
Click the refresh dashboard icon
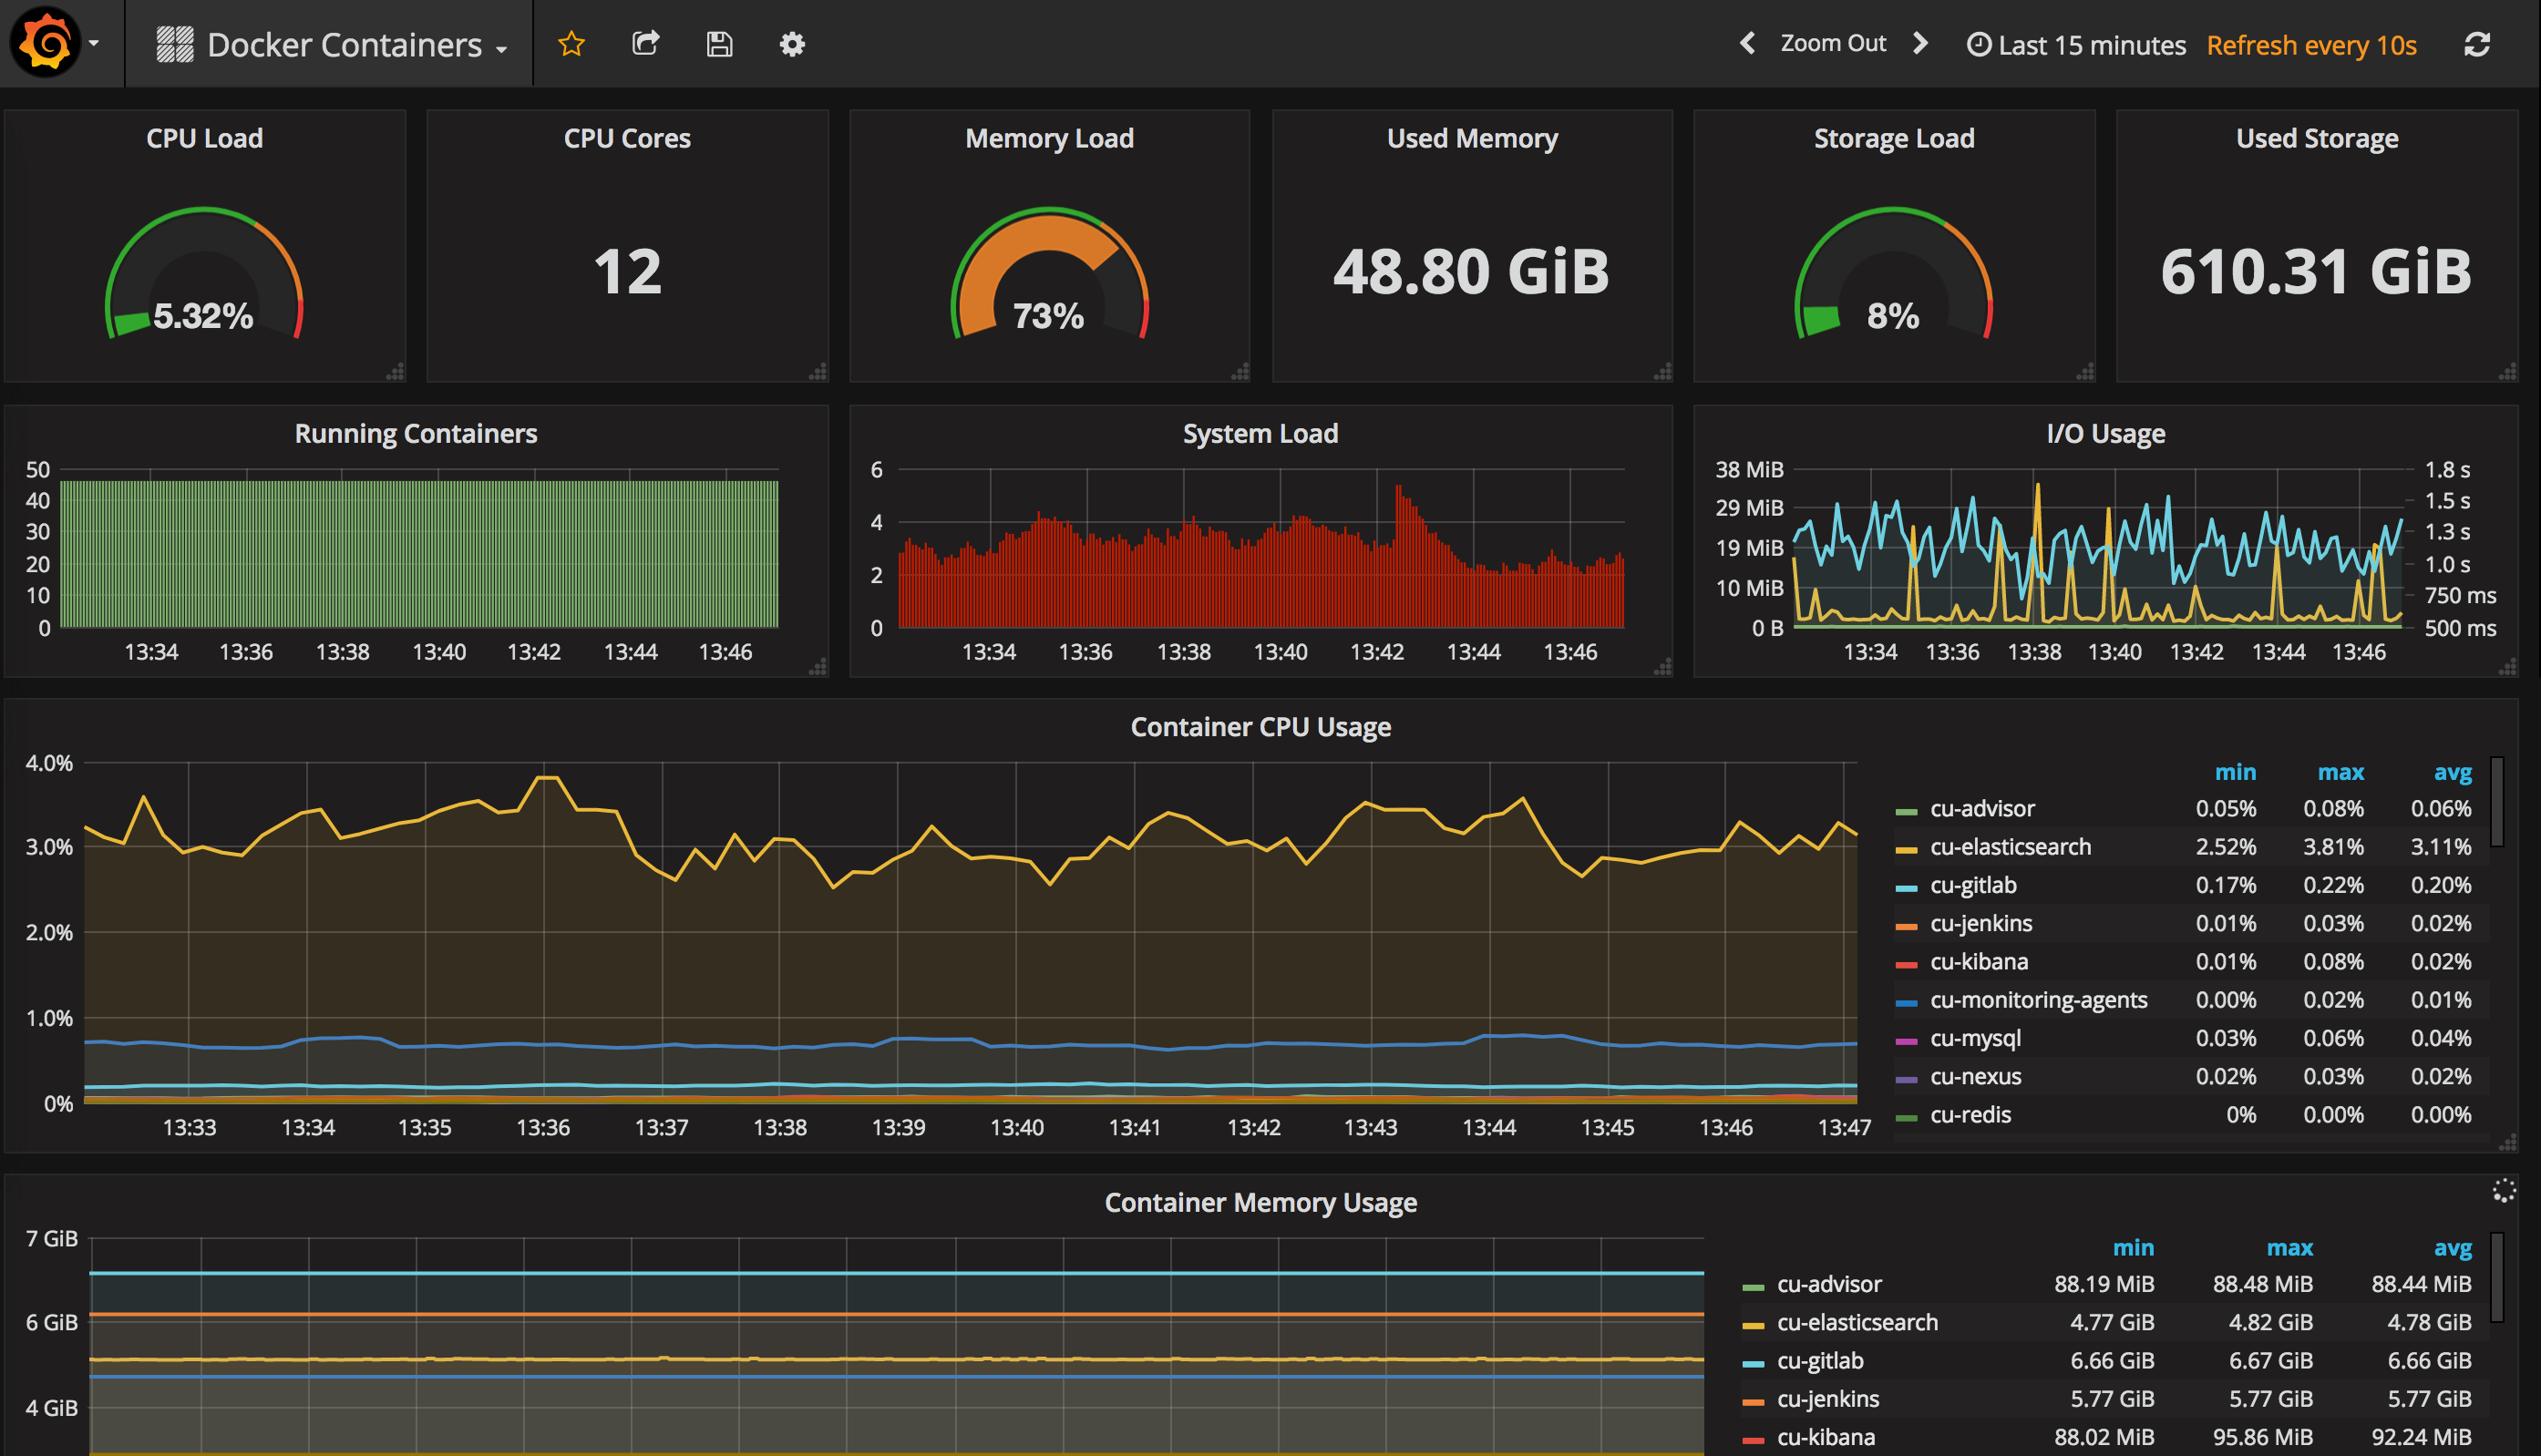click(2476, 45)
